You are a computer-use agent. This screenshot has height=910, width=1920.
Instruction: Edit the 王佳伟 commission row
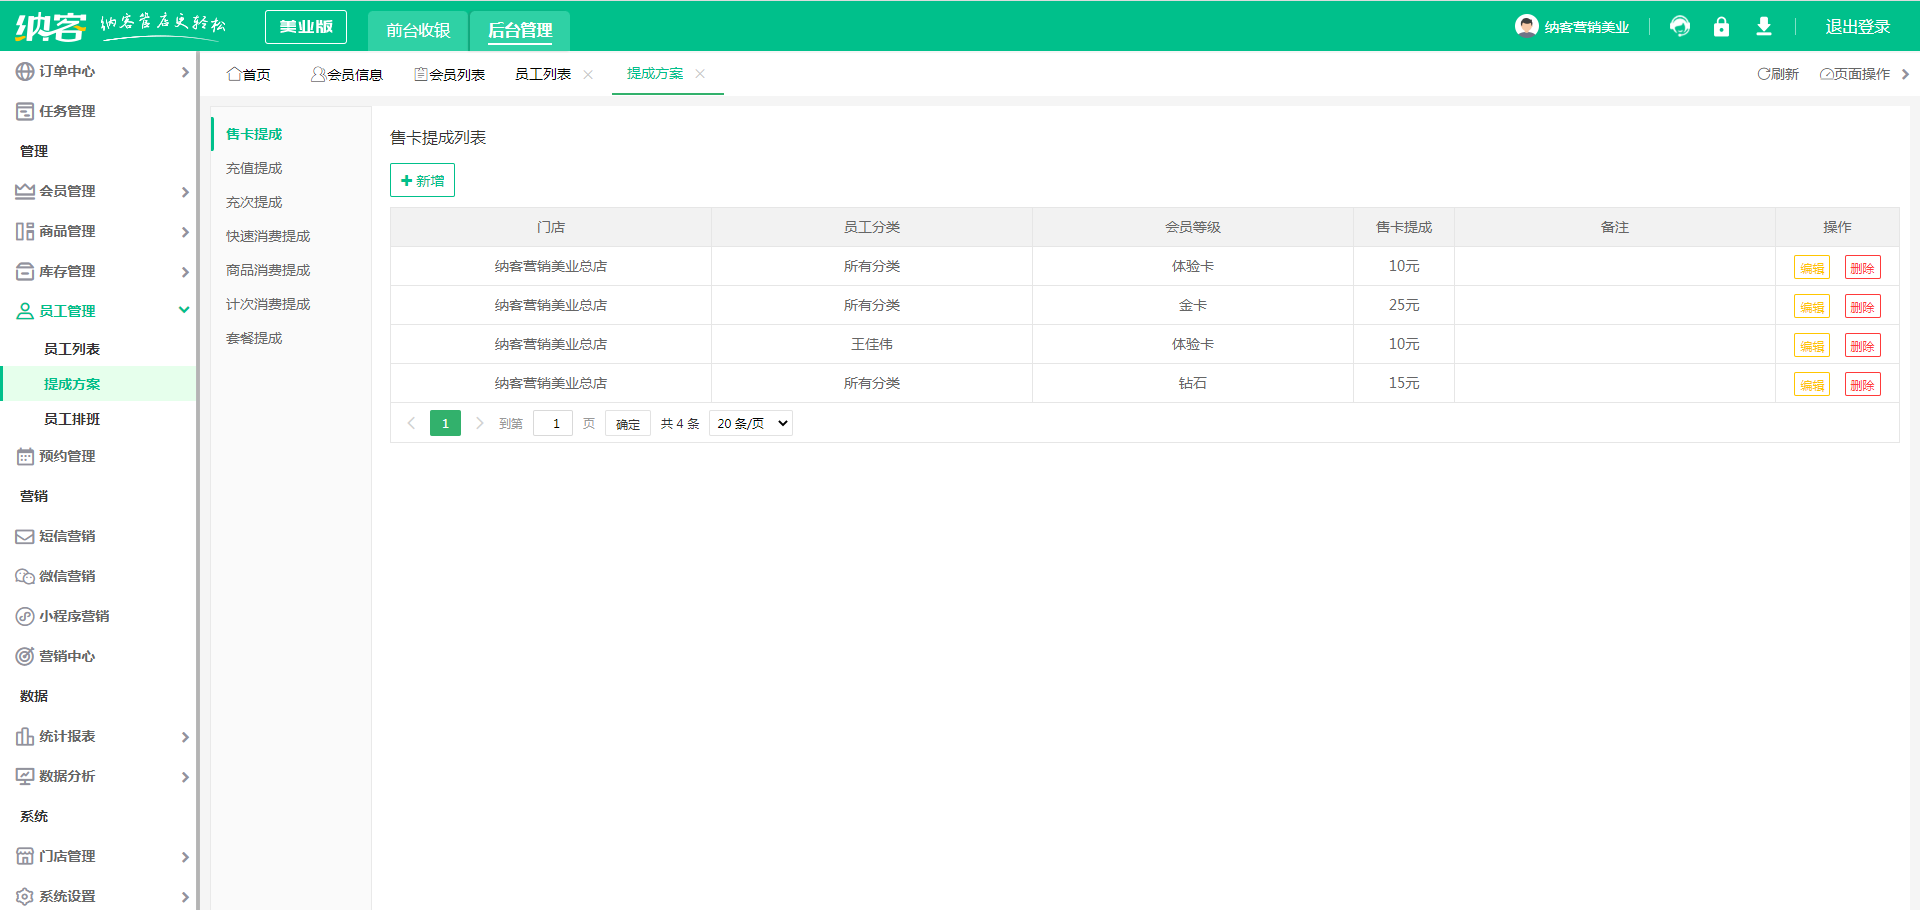click(x=1811, y=346)
